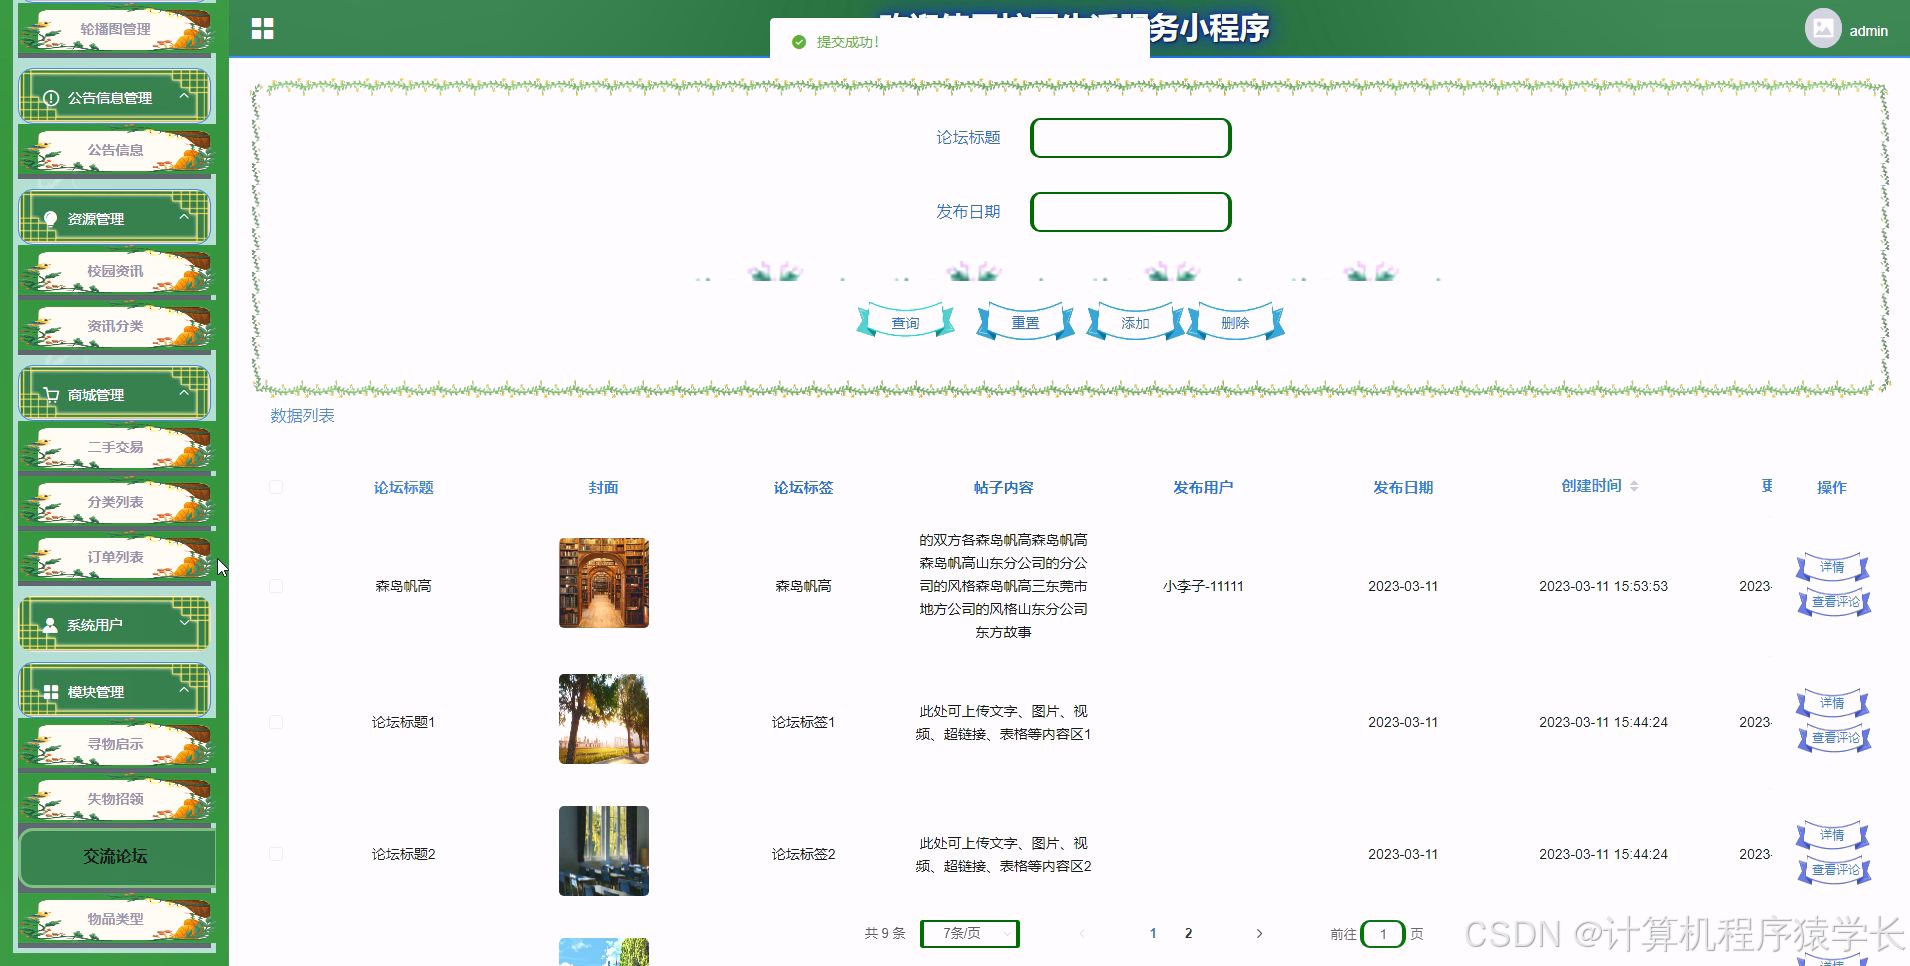The width and height of the screenshot is (1910, 966).
Task: Click the 删除 delete button
Action: click(1235, 322)
